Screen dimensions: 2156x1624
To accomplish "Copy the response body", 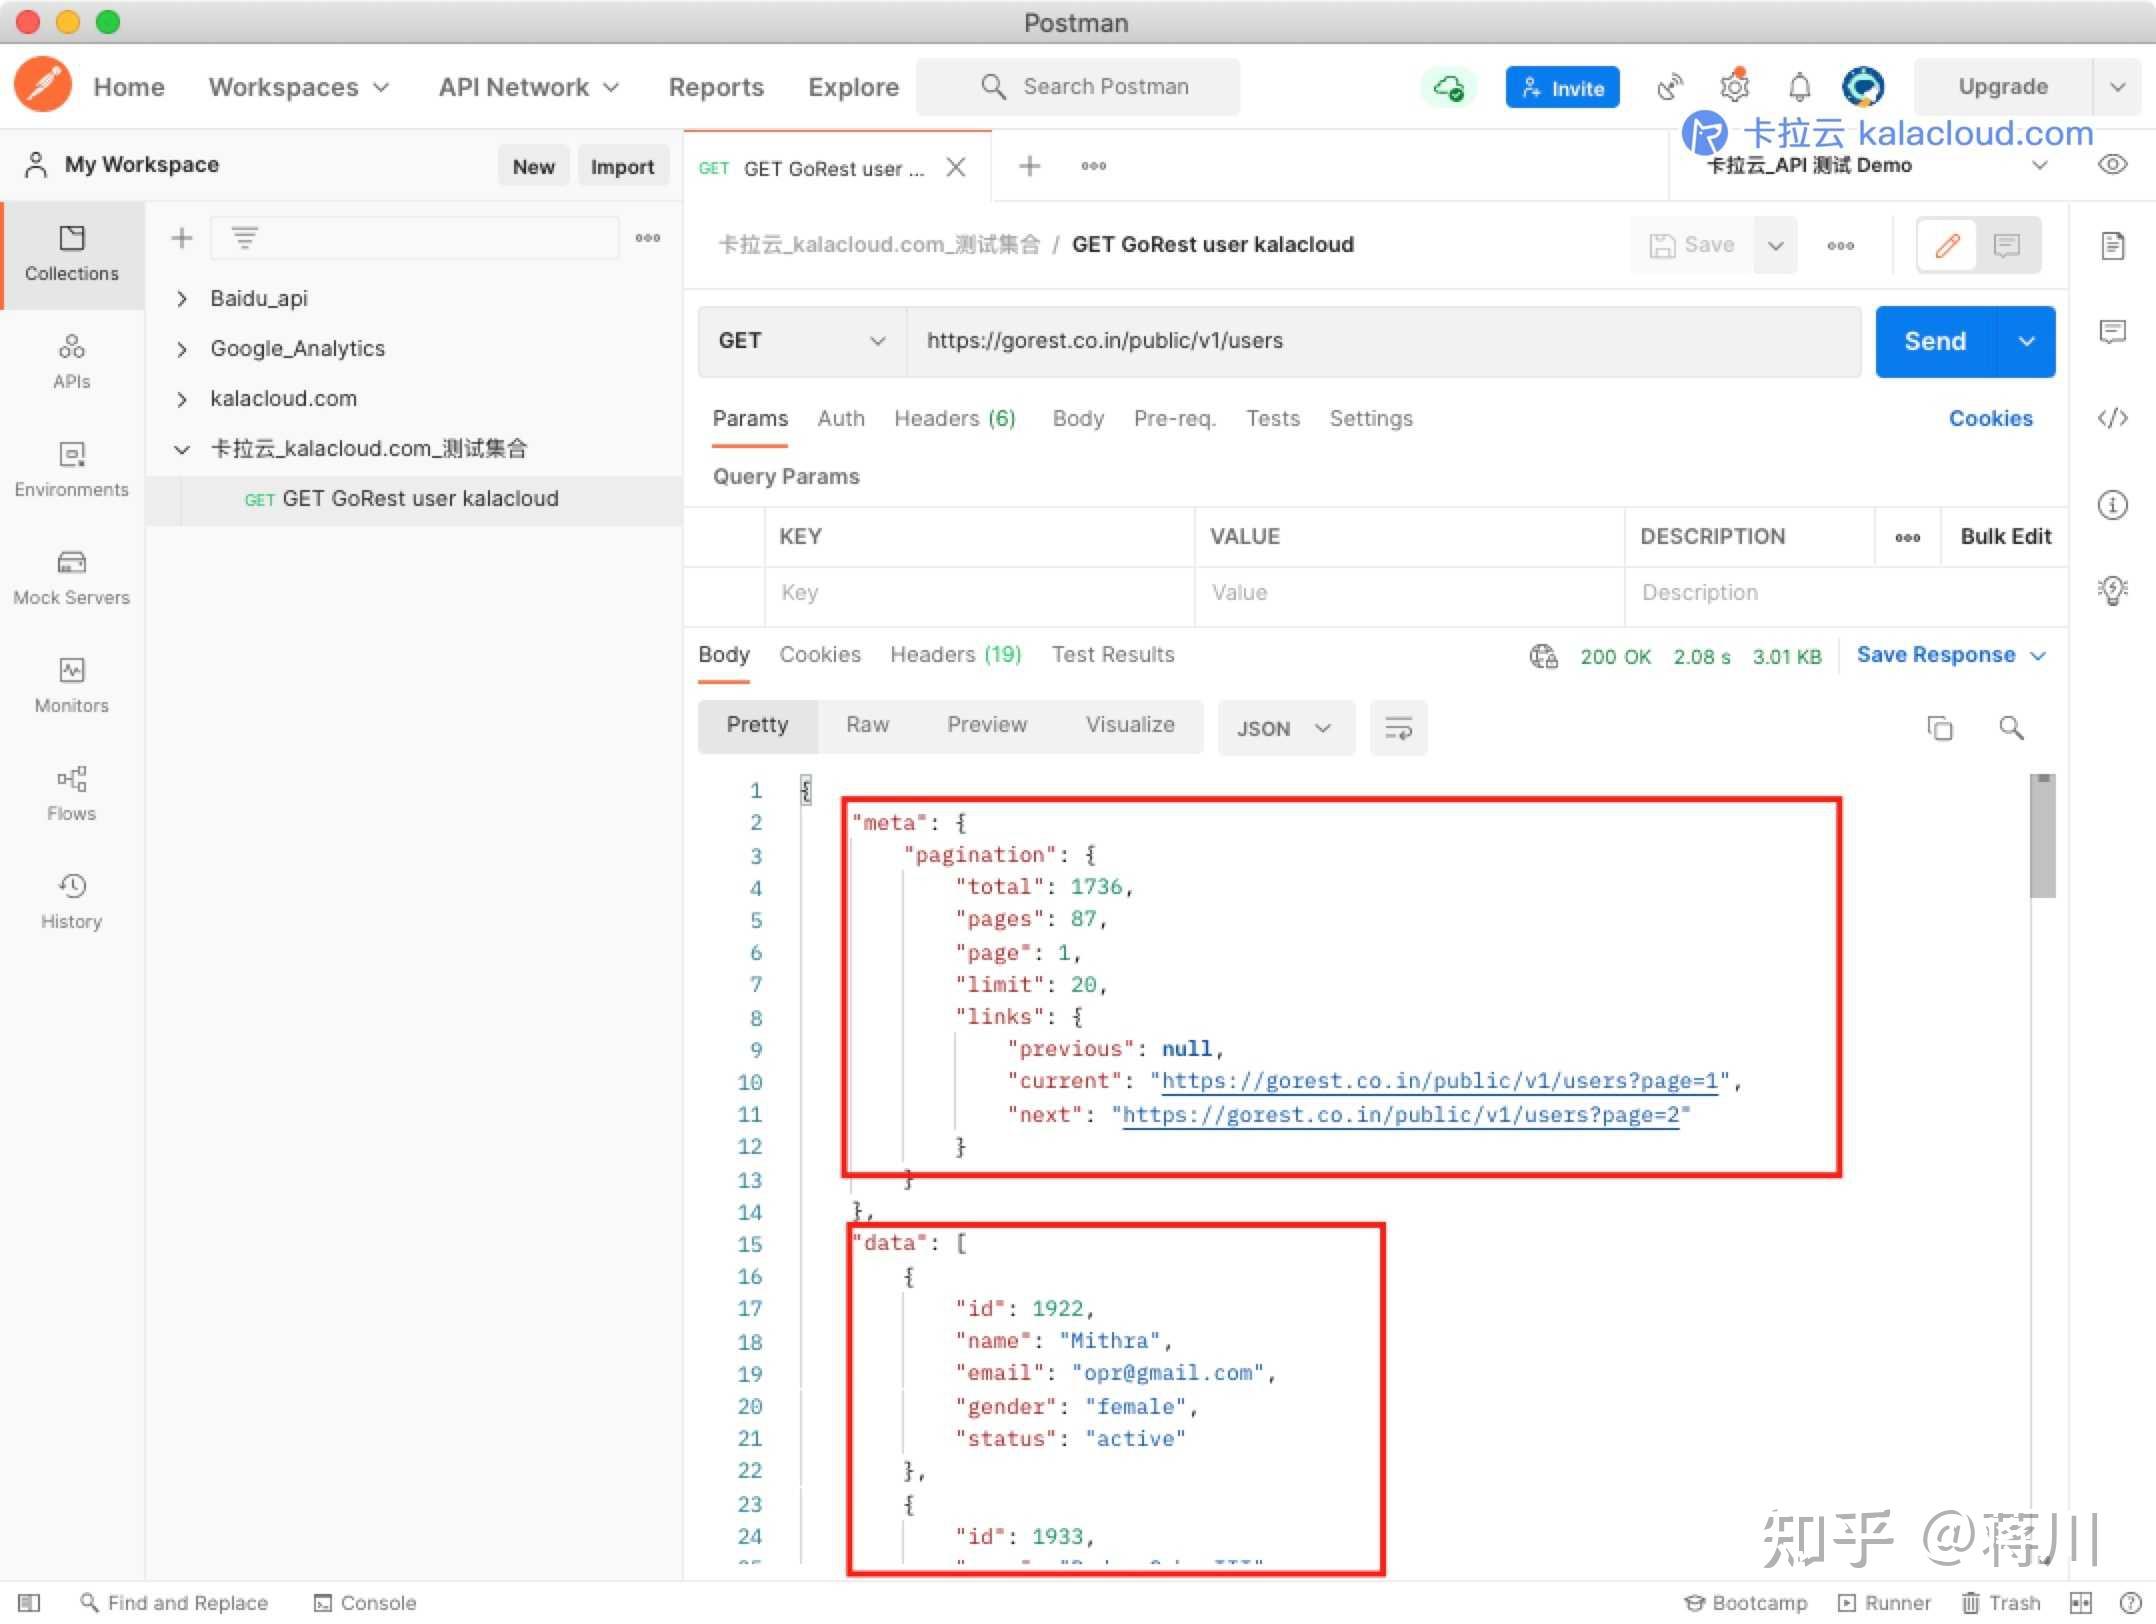I will tap(1941, 728).
